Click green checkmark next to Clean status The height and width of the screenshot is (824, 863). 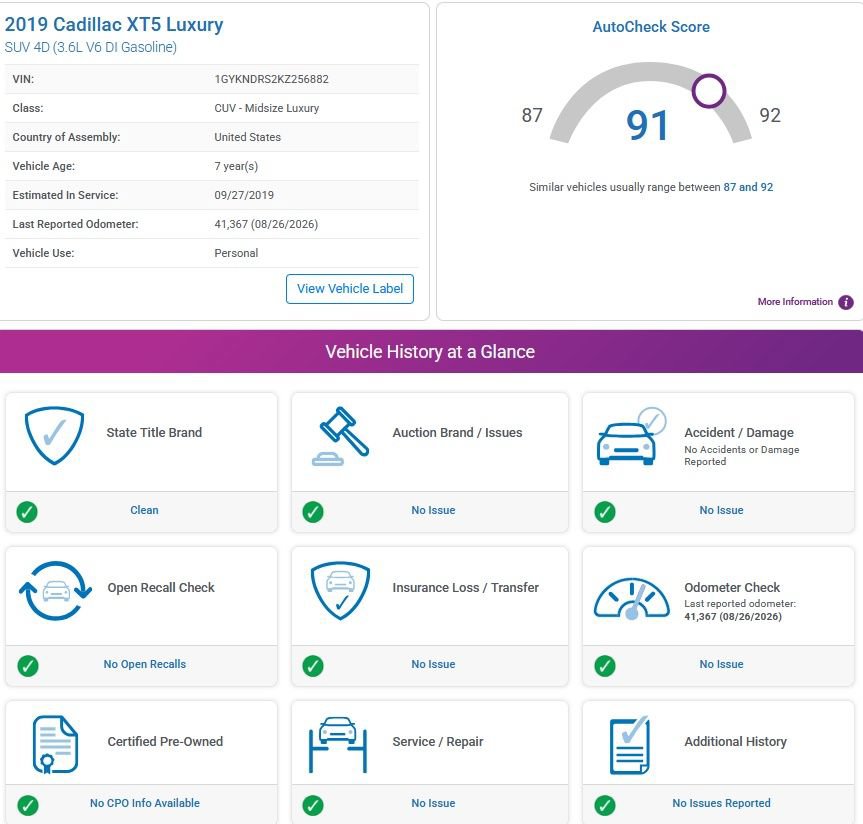27,511
